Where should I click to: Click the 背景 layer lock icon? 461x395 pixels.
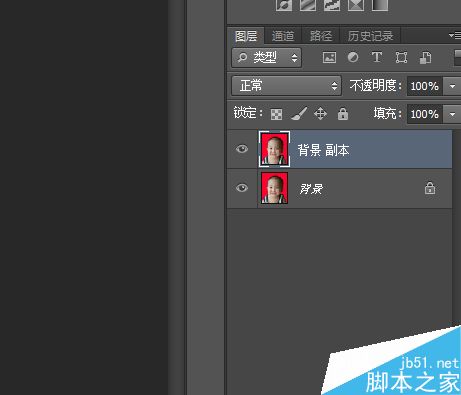(430, 188)
